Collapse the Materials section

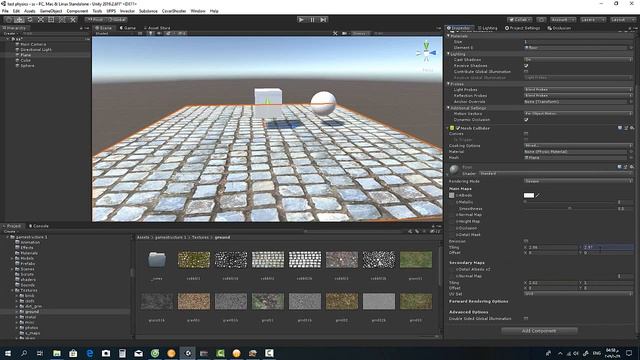449,36
